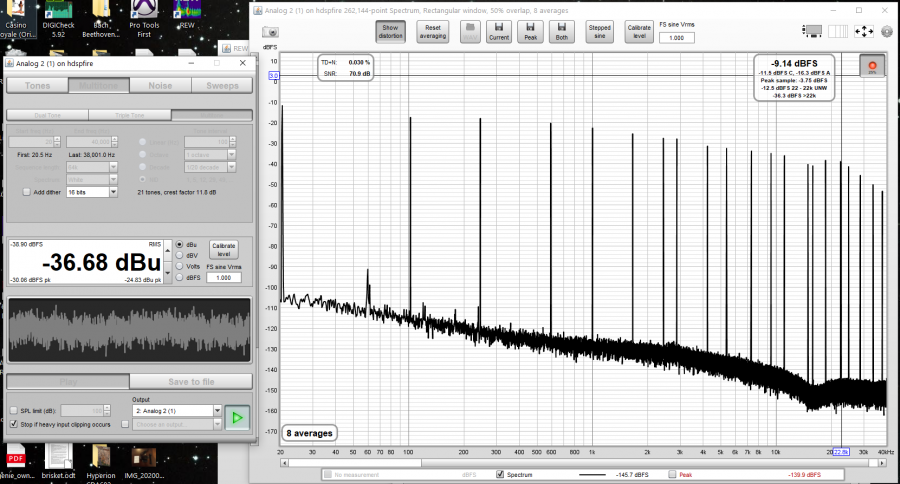Toggle the Show distortion button
Screen dimensions: 900x484
coord(390,32)
